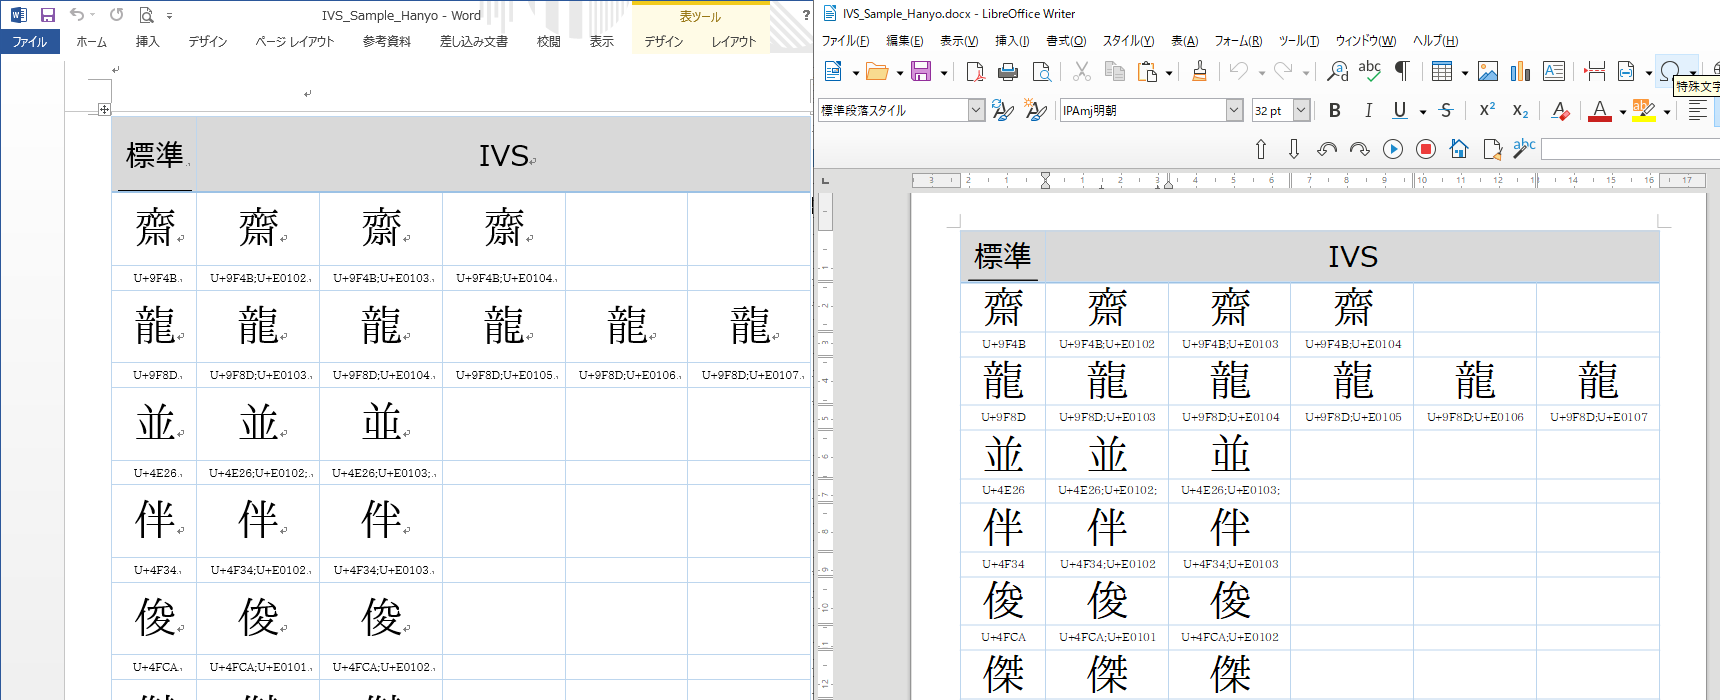Click the print preview icon in Word's title bar
Image resolution: width=1720 pixels, height=700 pixels.
[146, 15]
